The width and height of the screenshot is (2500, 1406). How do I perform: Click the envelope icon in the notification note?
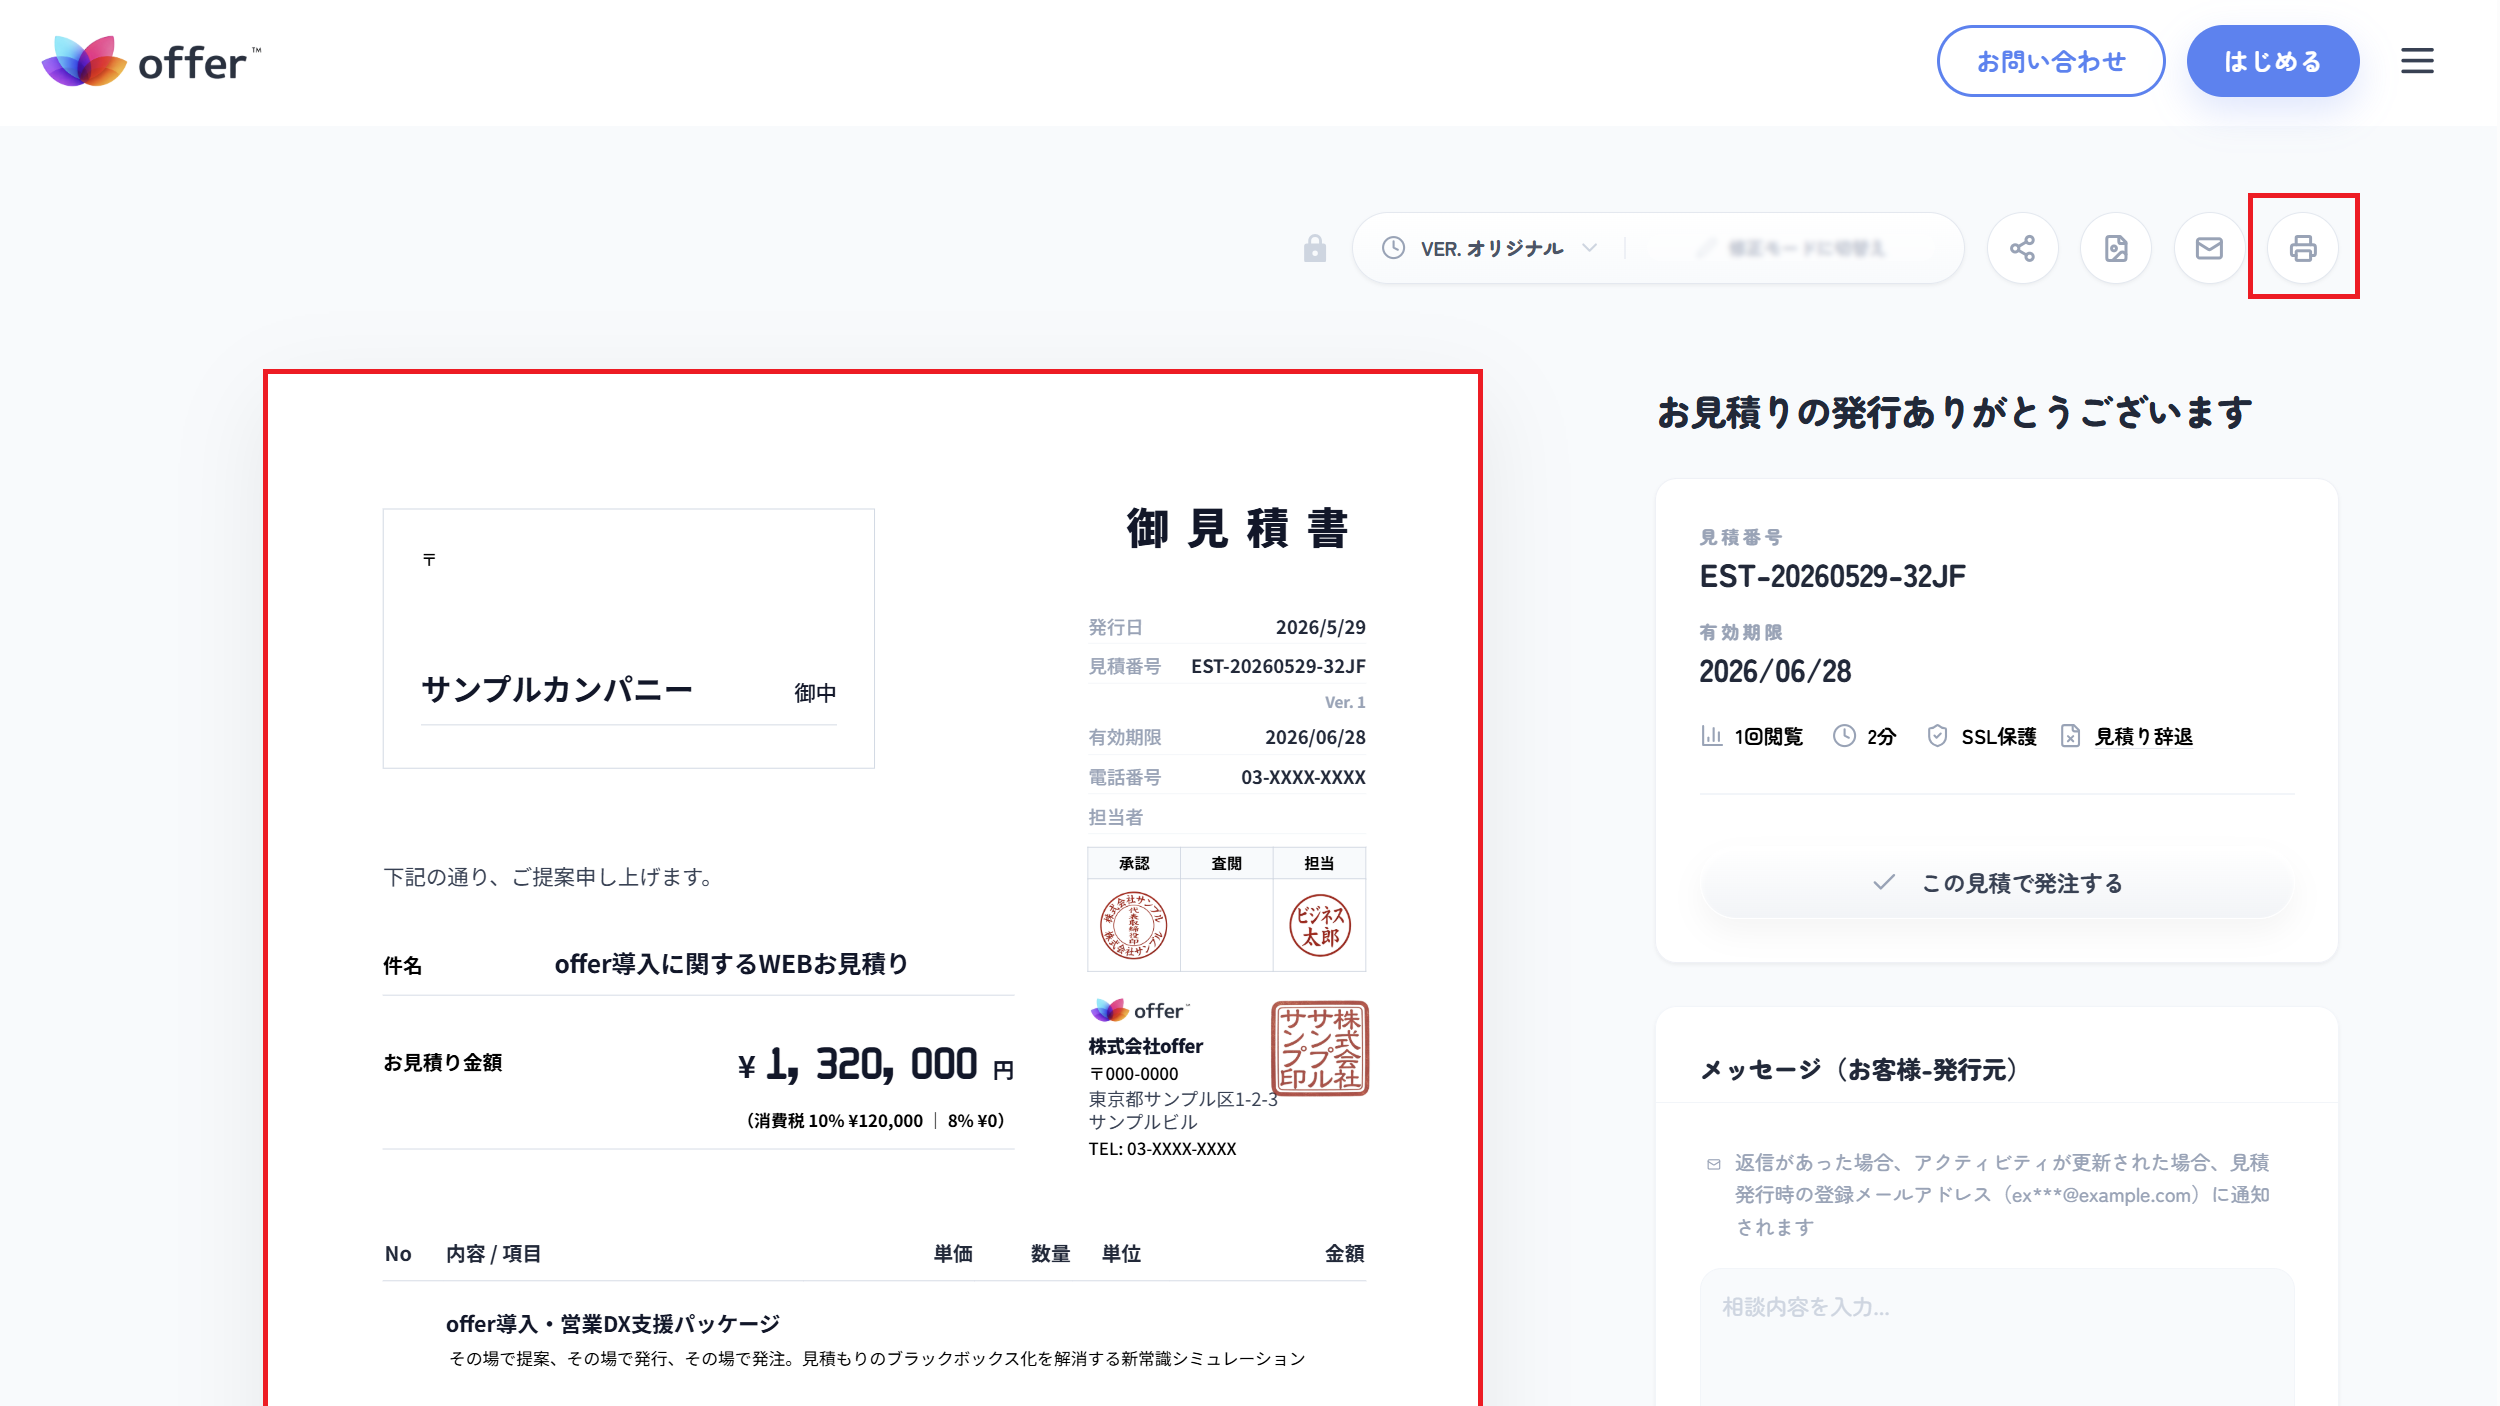click(x=1714, y=1164)
